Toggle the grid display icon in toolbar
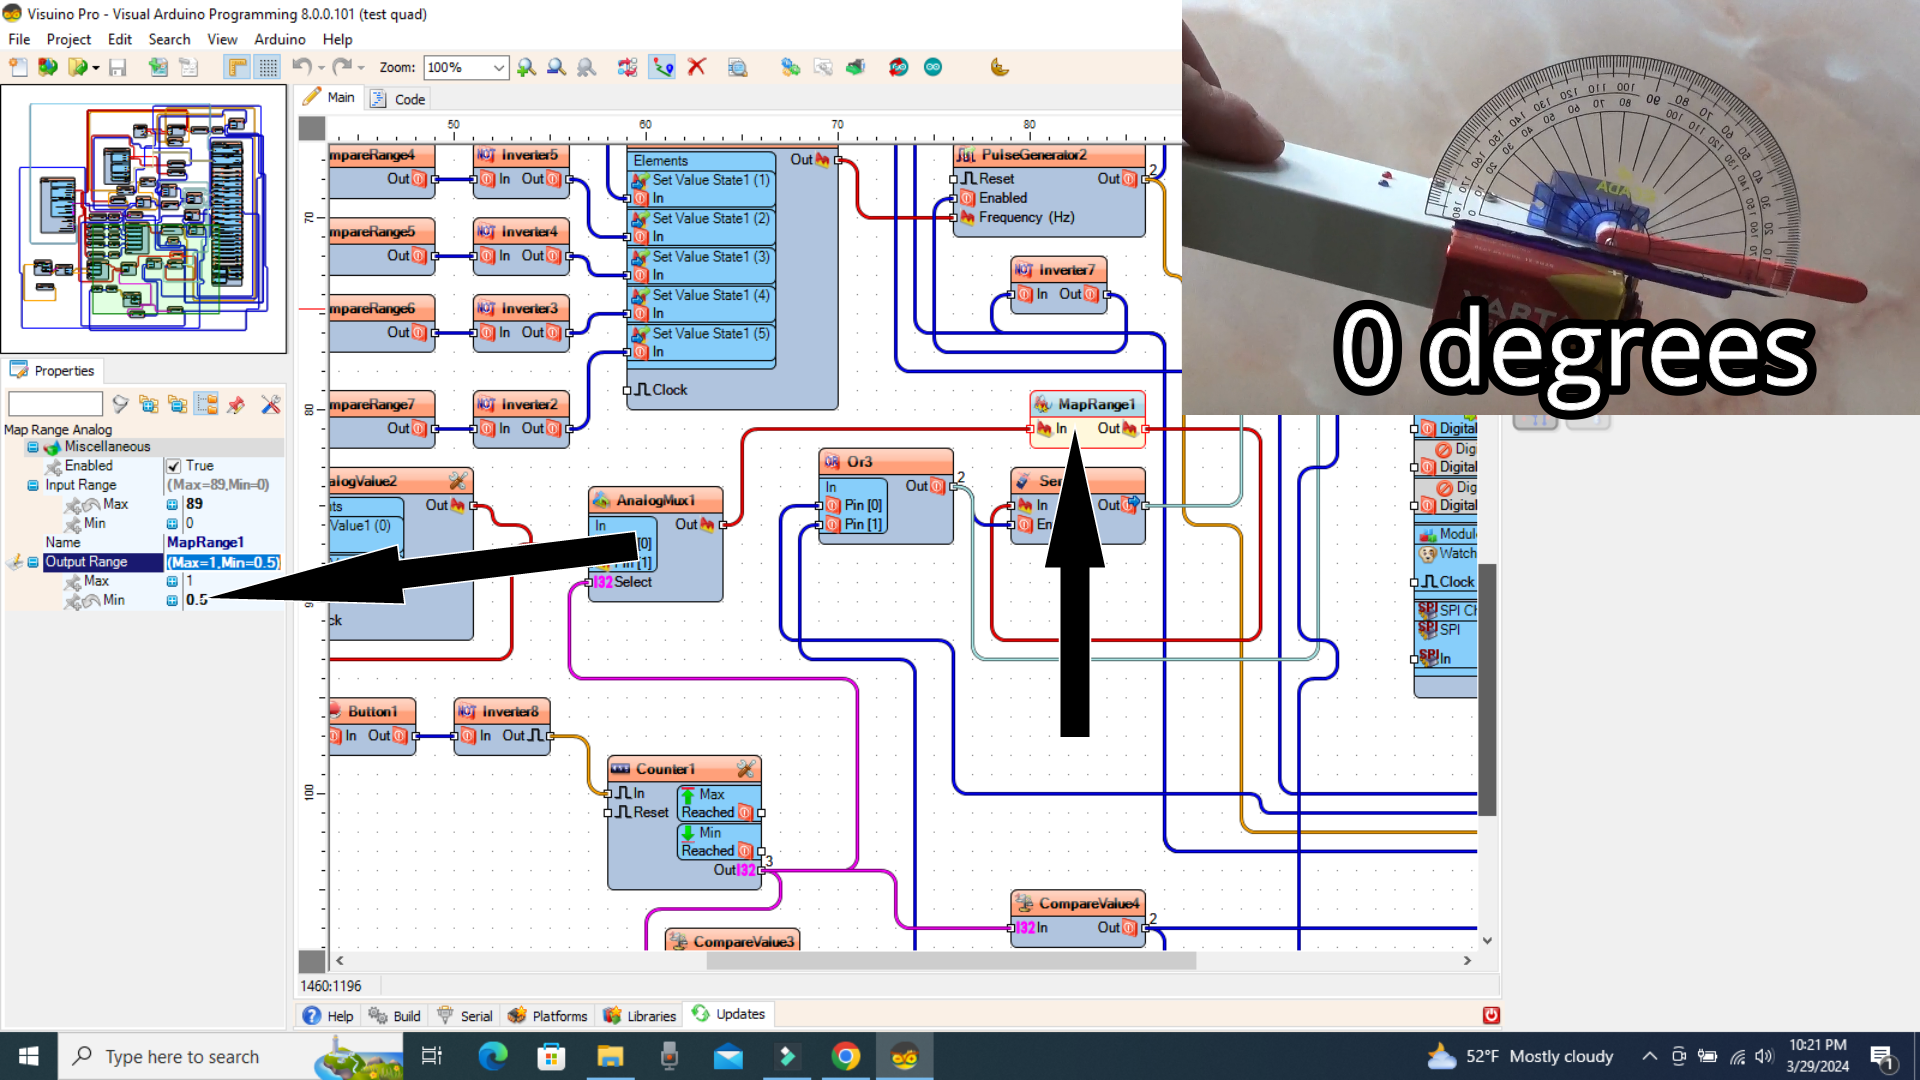 [268, 67]
